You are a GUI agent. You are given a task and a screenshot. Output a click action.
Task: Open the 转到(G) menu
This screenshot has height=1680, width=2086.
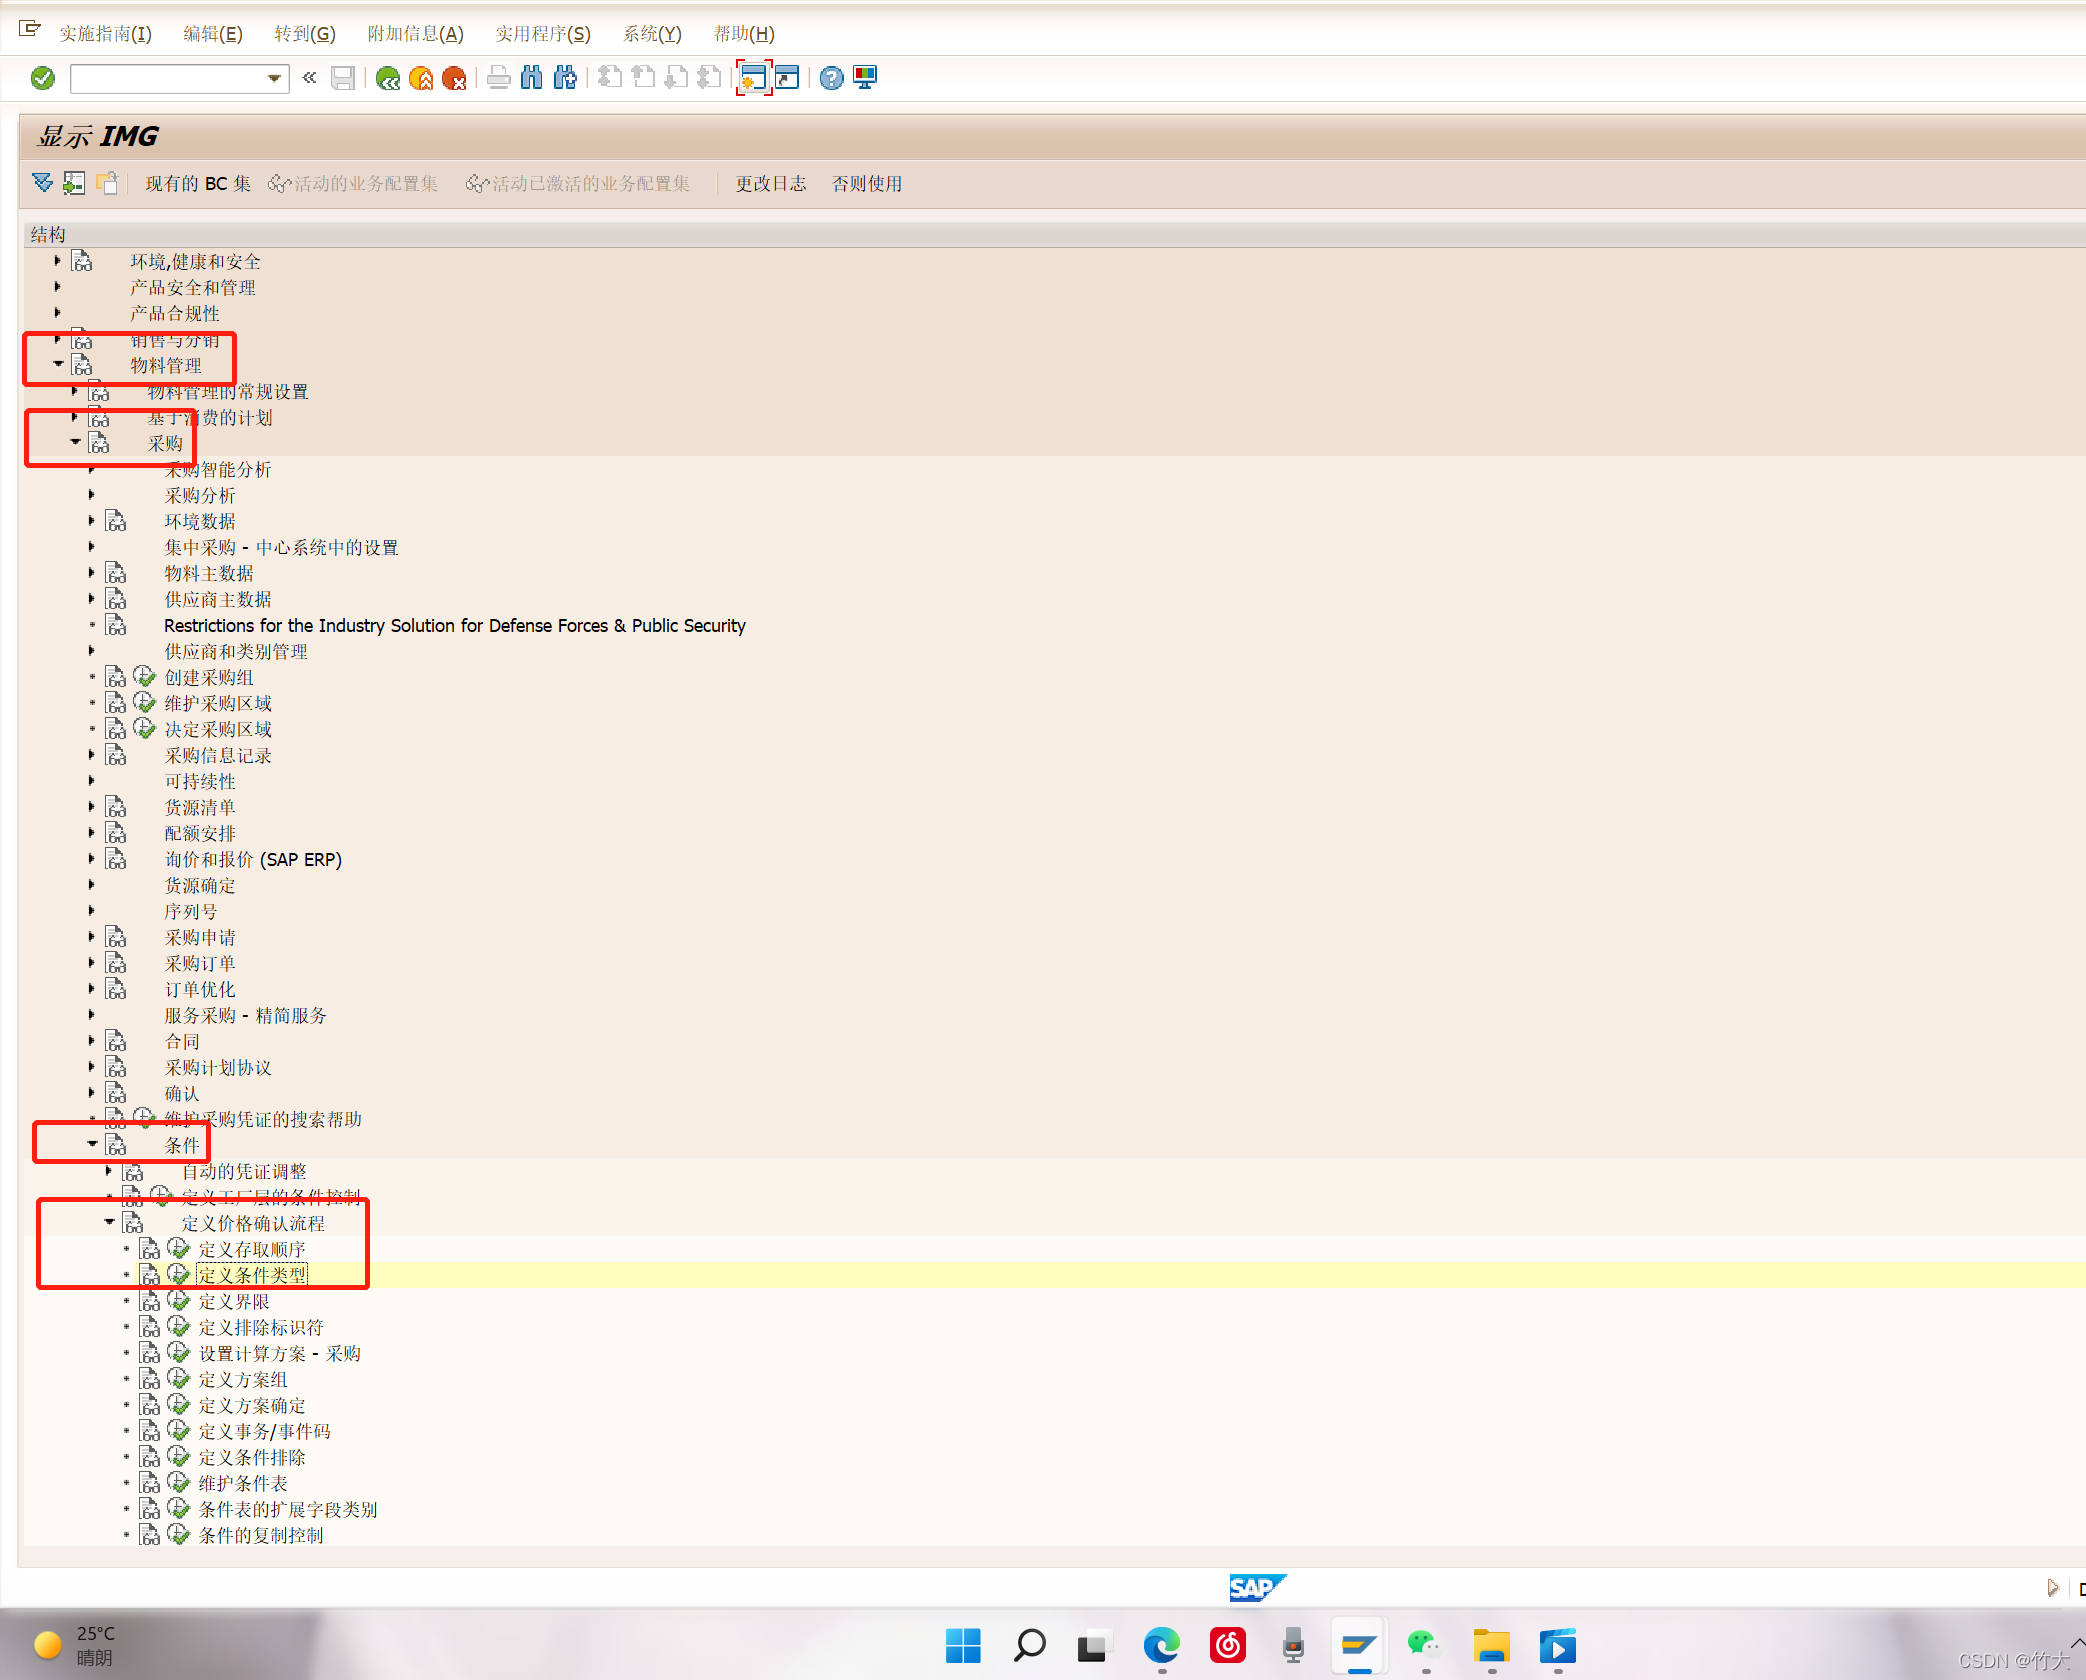[304, 34]
